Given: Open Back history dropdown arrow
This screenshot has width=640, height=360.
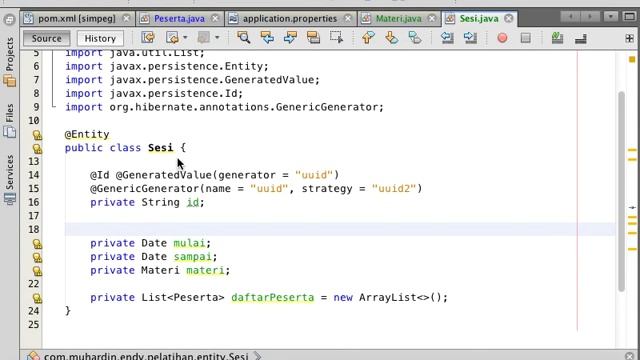Looking at the screenshot, I should 185,38.
